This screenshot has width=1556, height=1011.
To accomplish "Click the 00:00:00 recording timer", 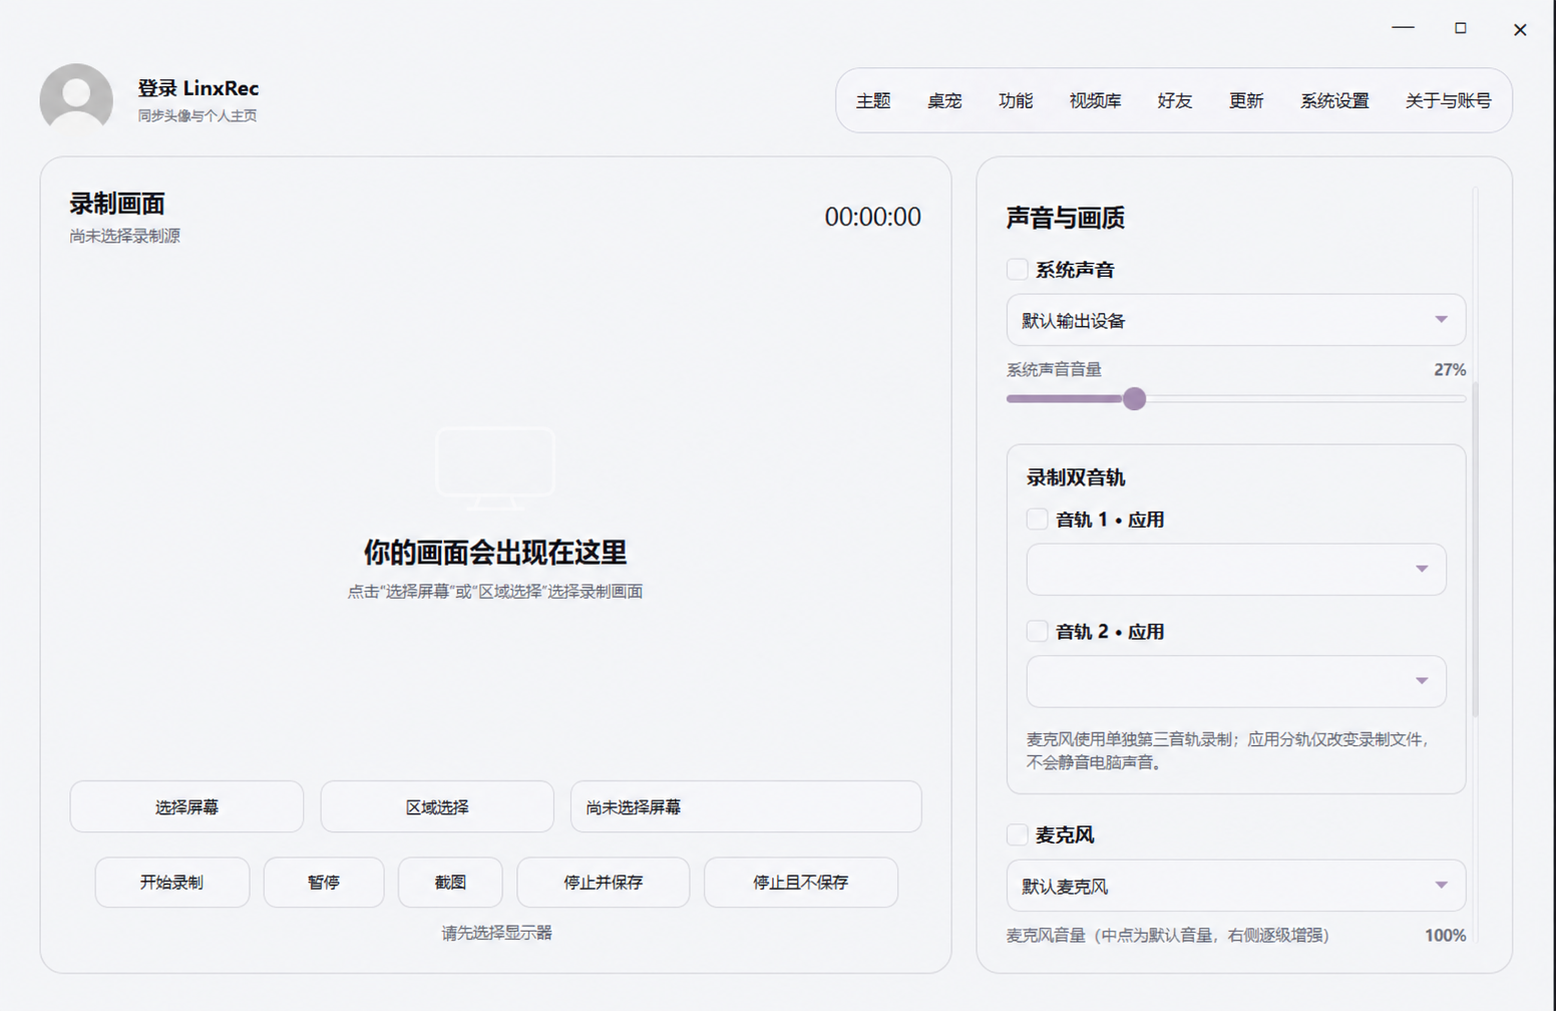I will tap(873, 217).
